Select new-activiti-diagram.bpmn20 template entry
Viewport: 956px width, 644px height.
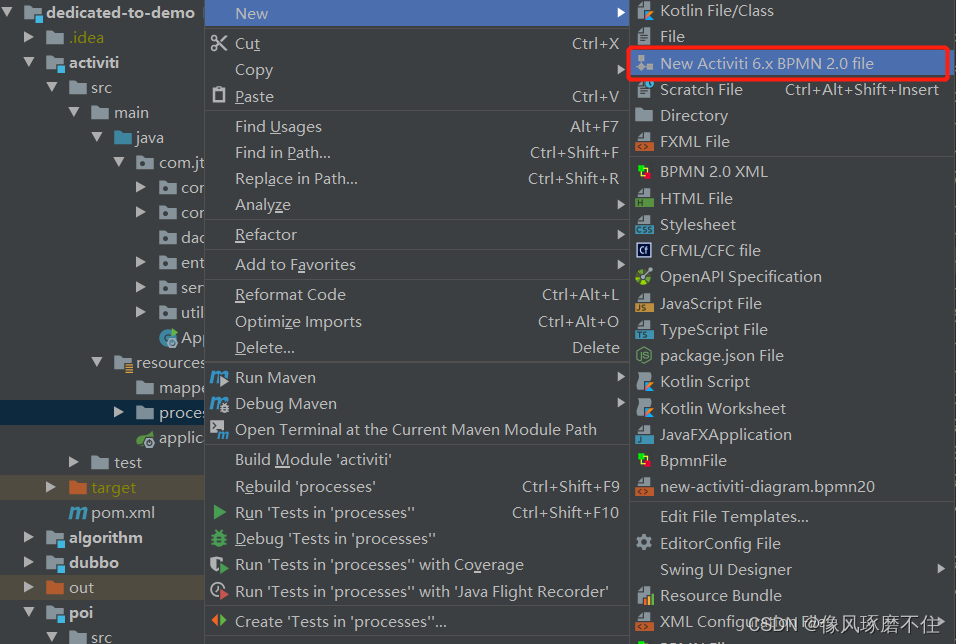pyautogui.click(x=791, y=487)
